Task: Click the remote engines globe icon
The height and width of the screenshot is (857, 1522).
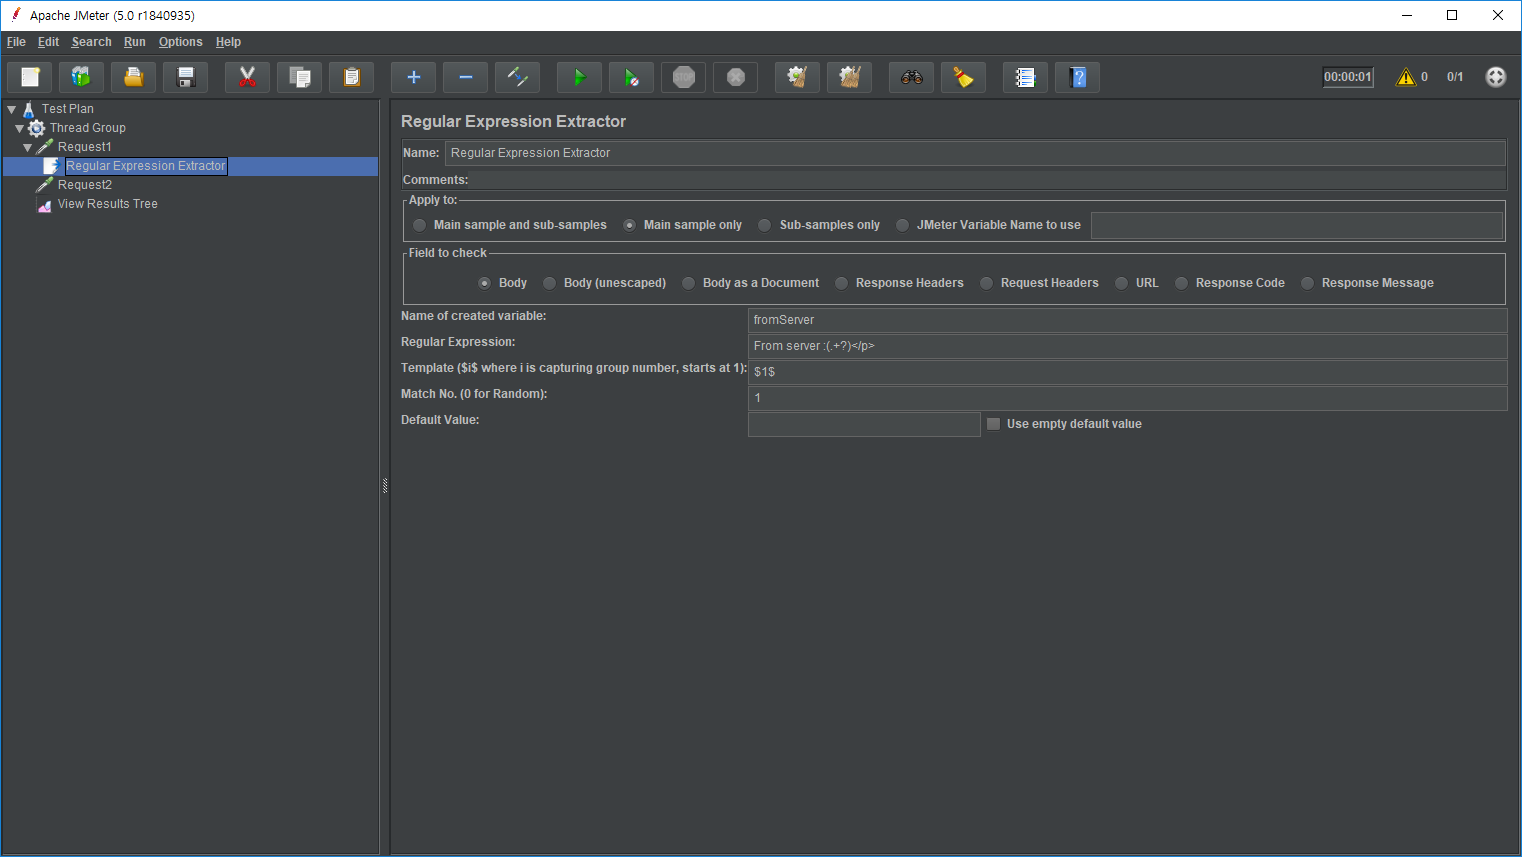Action: click(x=1495, y=77)
